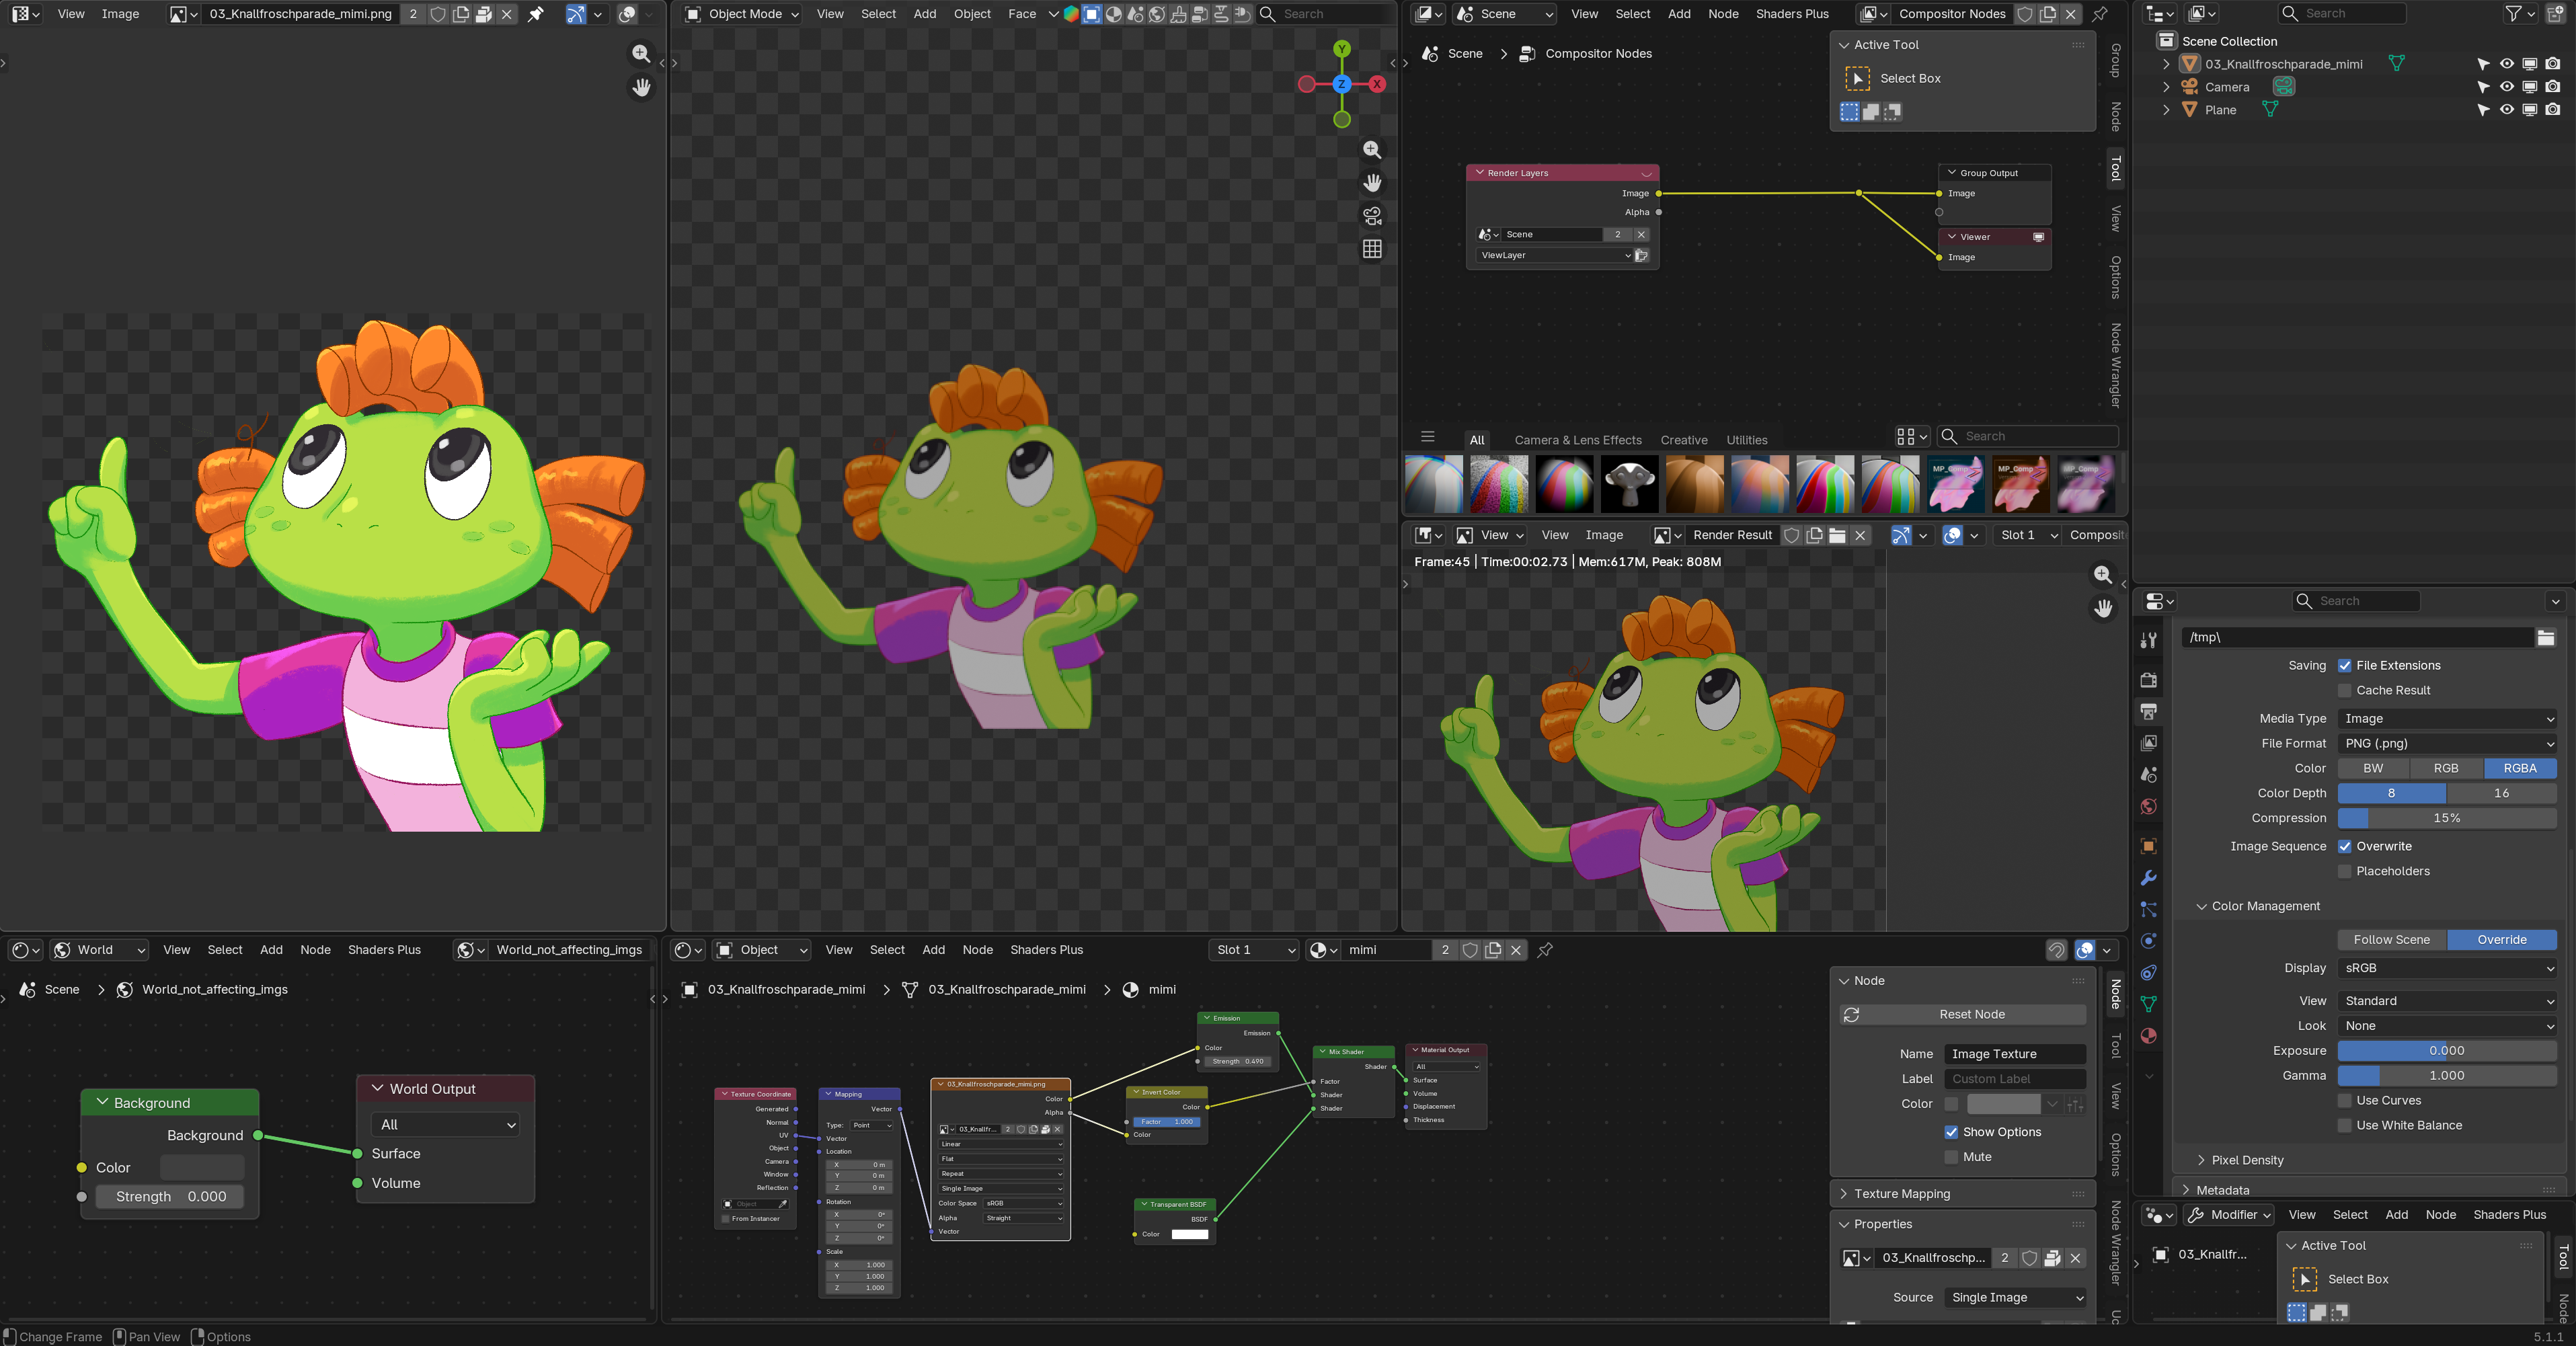This screenshot has width=2576, height=1346.
Task: Switch to the Creative asset tab
Action: click(x=1684, y=440)
